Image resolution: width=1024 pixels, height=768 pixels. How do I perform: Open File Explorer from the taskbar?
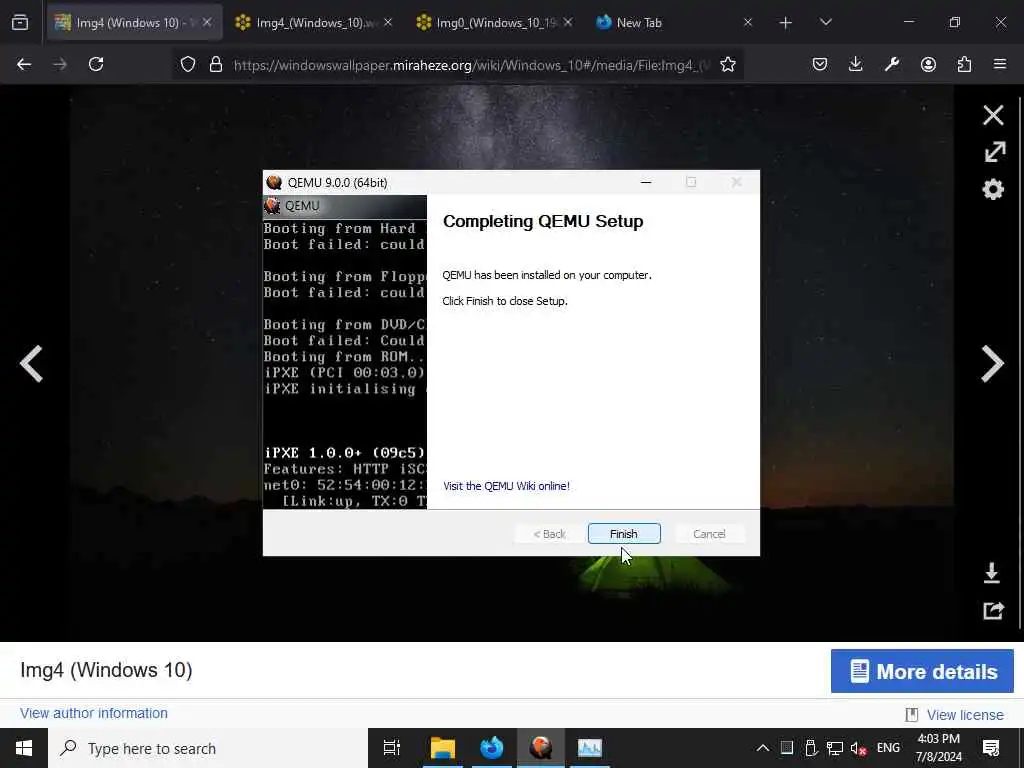443,748
